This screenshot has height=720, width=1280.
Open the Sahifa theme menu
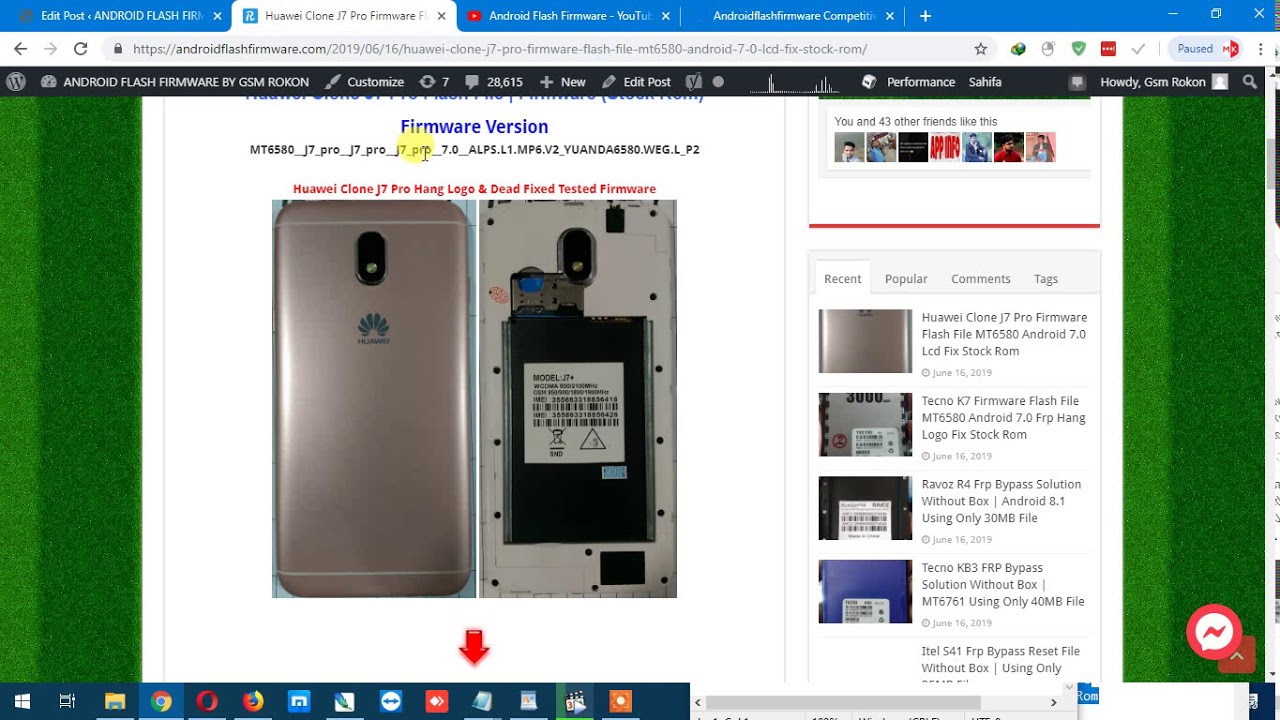tap(985, 82)
